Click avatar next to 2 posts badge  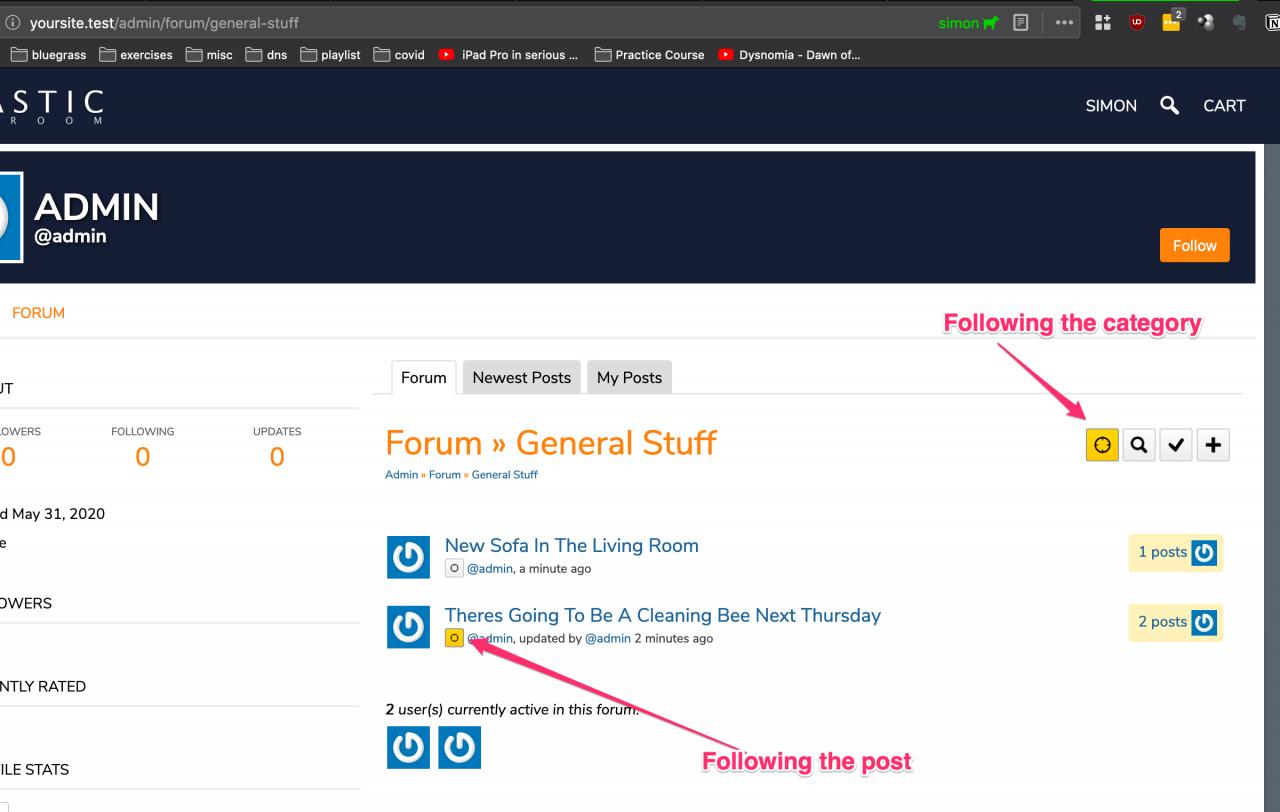[x=1205, y=622]
